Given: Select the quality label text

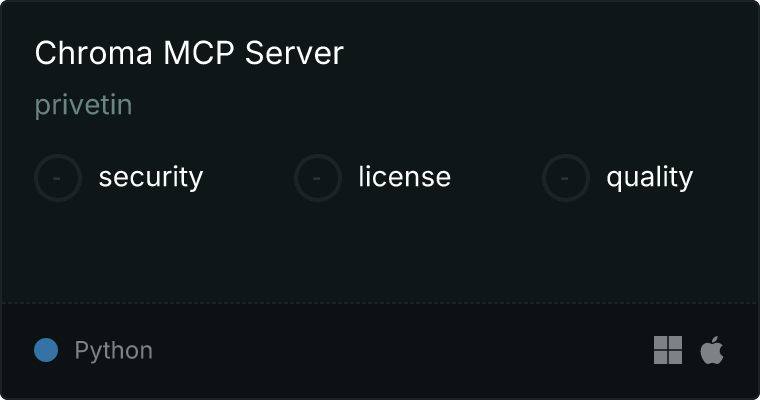Looking at the screenshot, I should pos(649,177).
